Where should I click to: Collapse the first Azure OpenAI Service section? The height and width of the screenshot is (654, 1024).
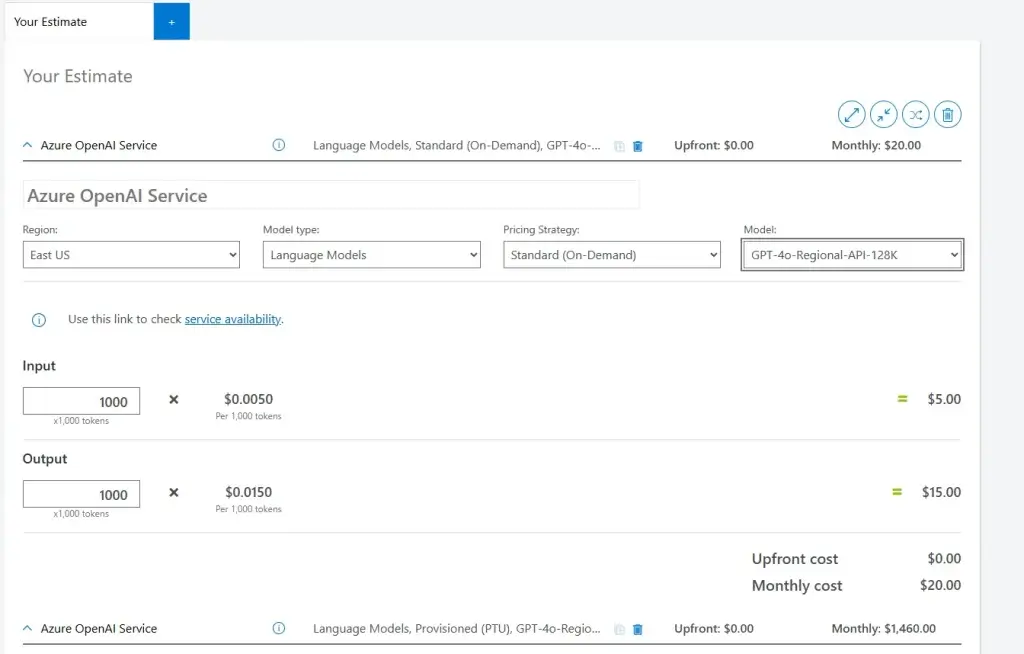coord(27,145)
